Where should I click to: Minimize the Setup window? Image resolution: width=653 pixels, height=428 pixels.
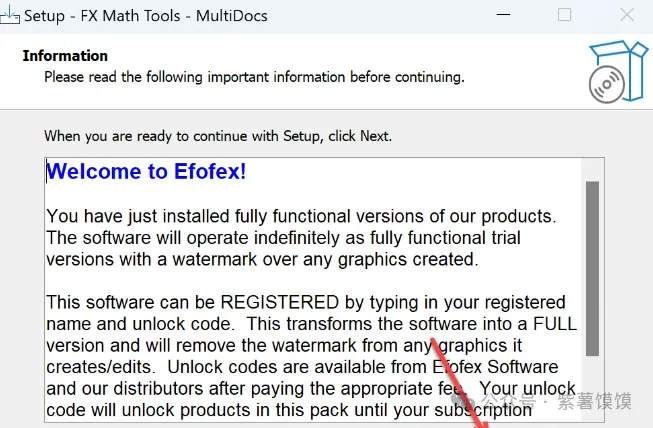pyautogui.click(x=505, y=16)
